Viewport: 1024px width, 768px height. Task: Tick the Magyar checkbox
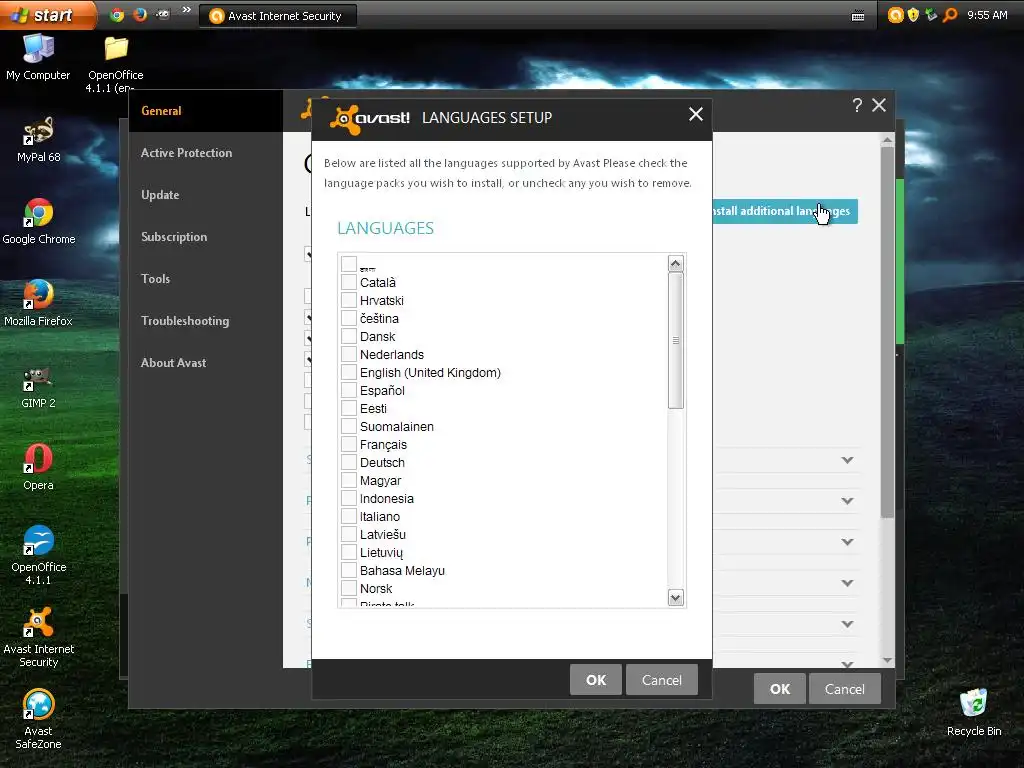(349, 480)
